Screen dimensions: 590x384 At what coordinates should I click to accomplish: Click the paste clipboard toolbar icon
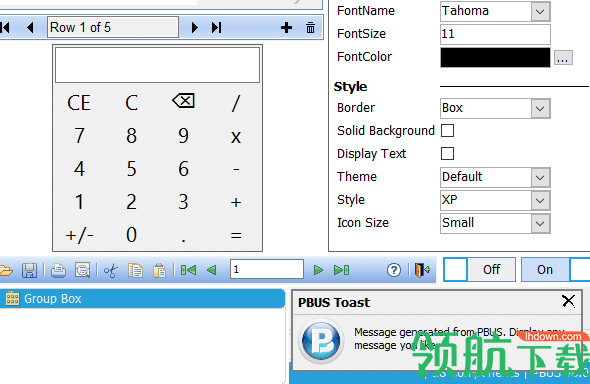click(159, 270)
